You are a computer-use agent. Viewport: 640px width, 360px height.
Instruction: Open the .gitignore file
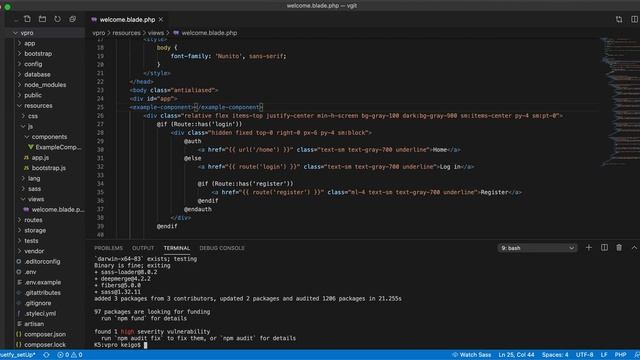click(x=34, y=303)
